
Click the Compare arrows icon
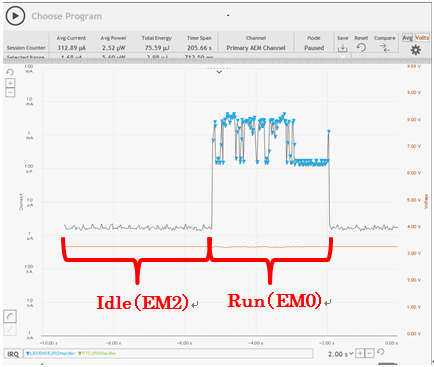(x=384, y=48)
